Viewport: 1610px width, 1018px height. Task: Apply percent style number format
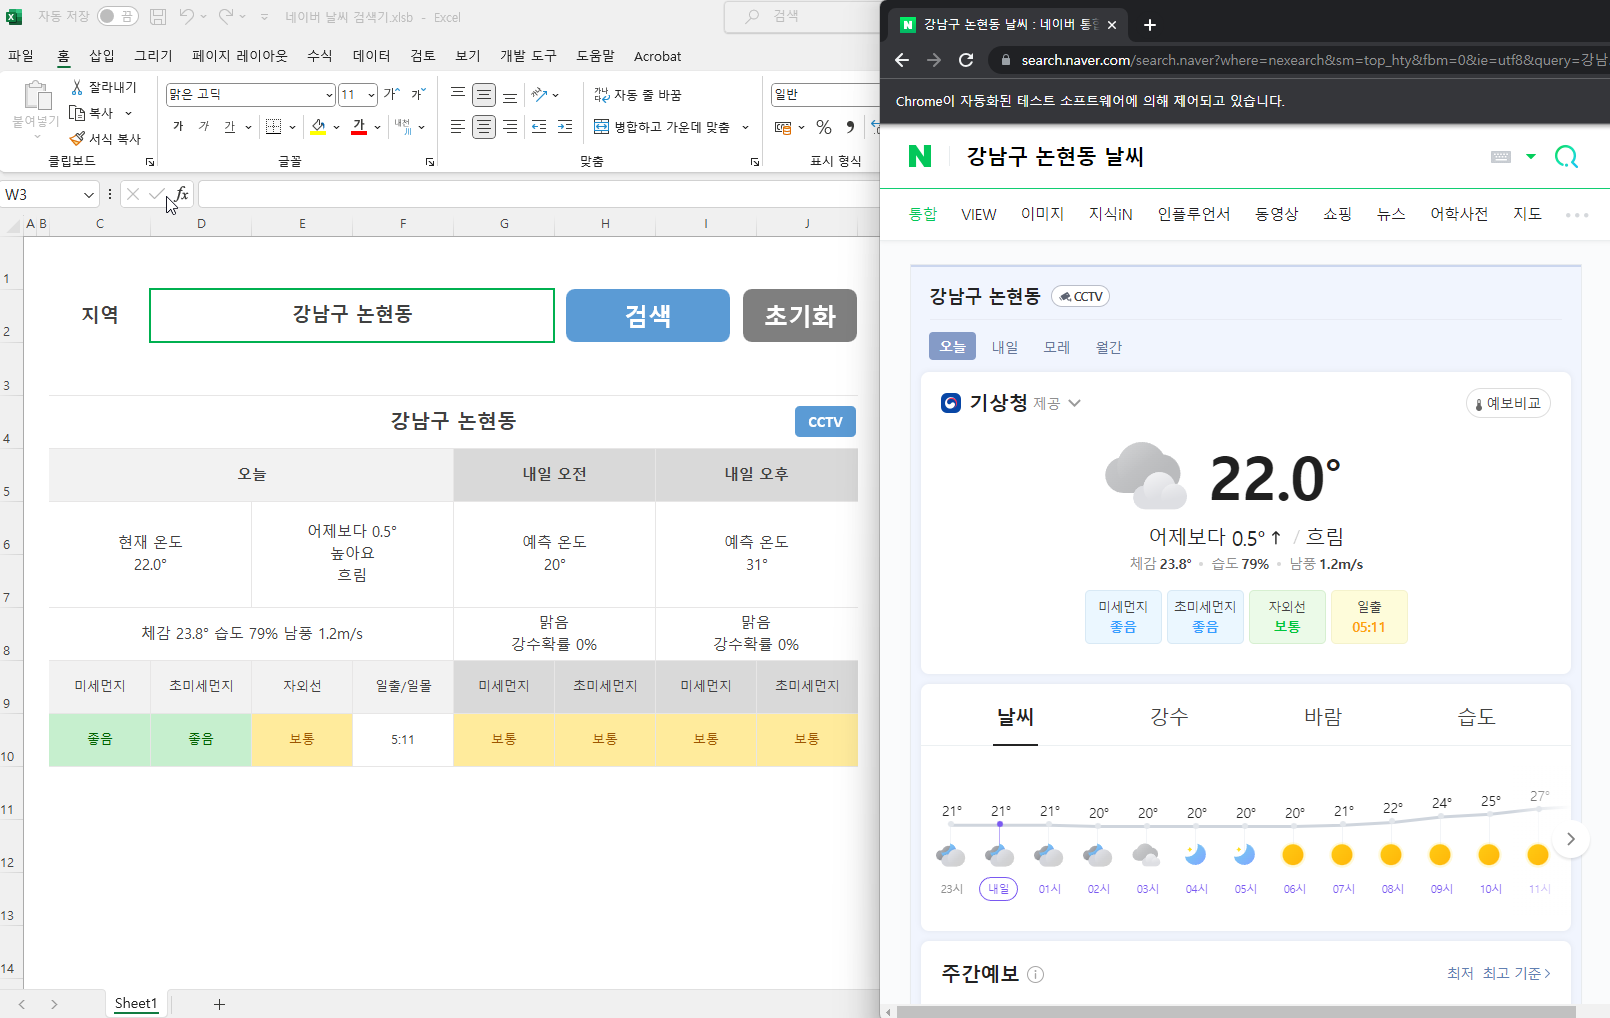pyautogui.click(x=824, y=127)
